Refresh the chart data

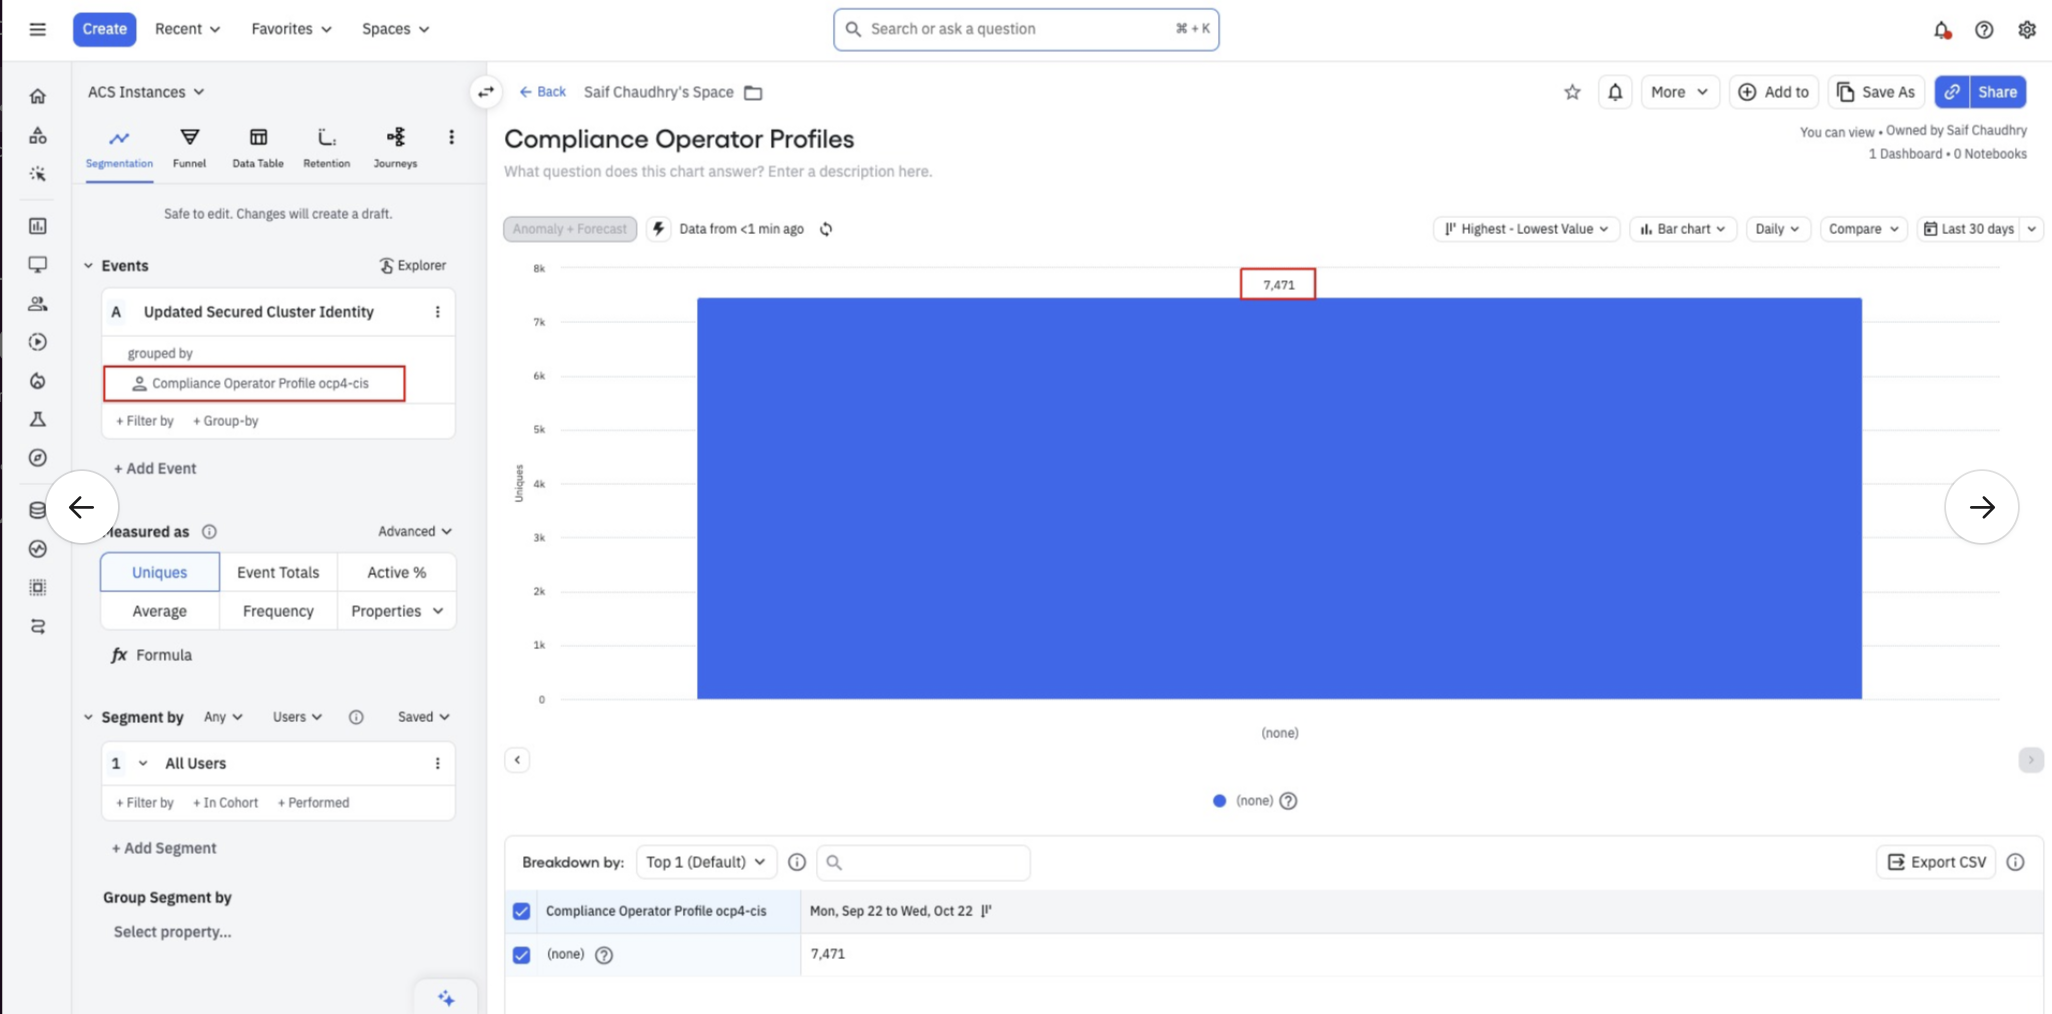826,229
